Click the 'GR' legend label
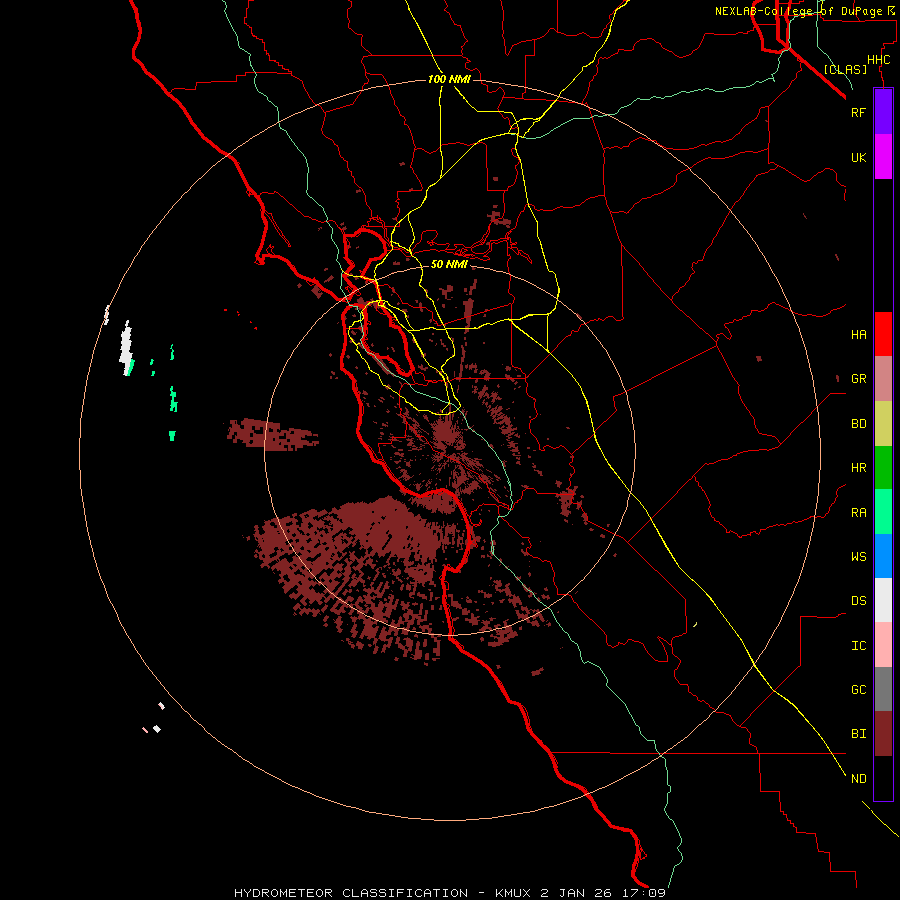 858,379
